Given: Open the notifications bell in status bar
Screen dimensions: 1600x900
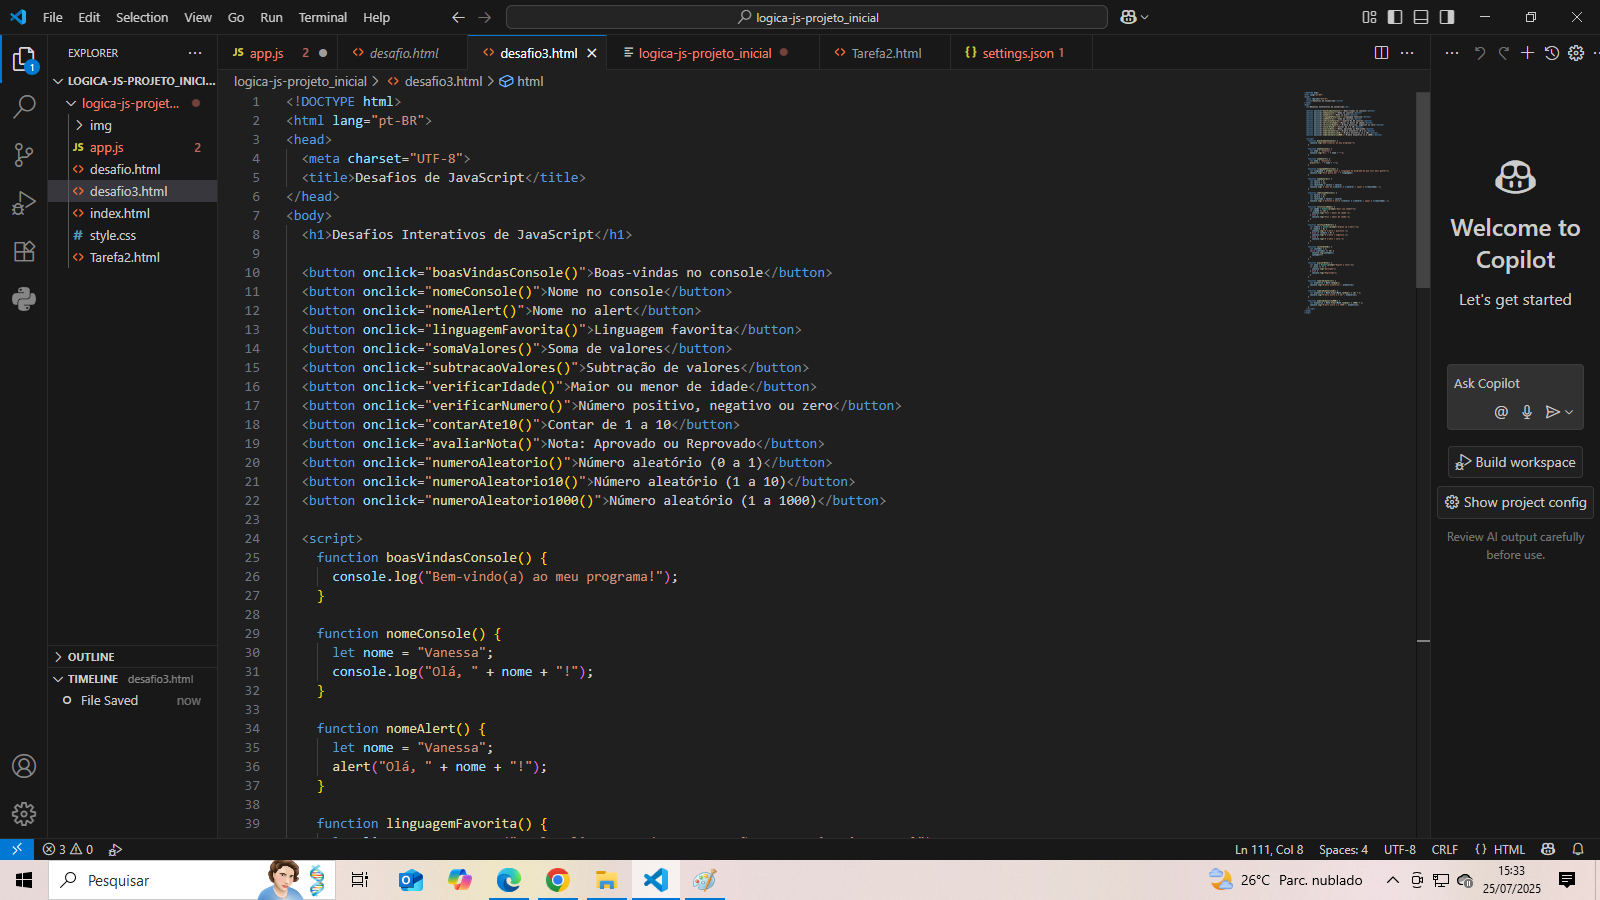Looking at the screenshot, I should pyautogui.click(x=1578, y=849).
